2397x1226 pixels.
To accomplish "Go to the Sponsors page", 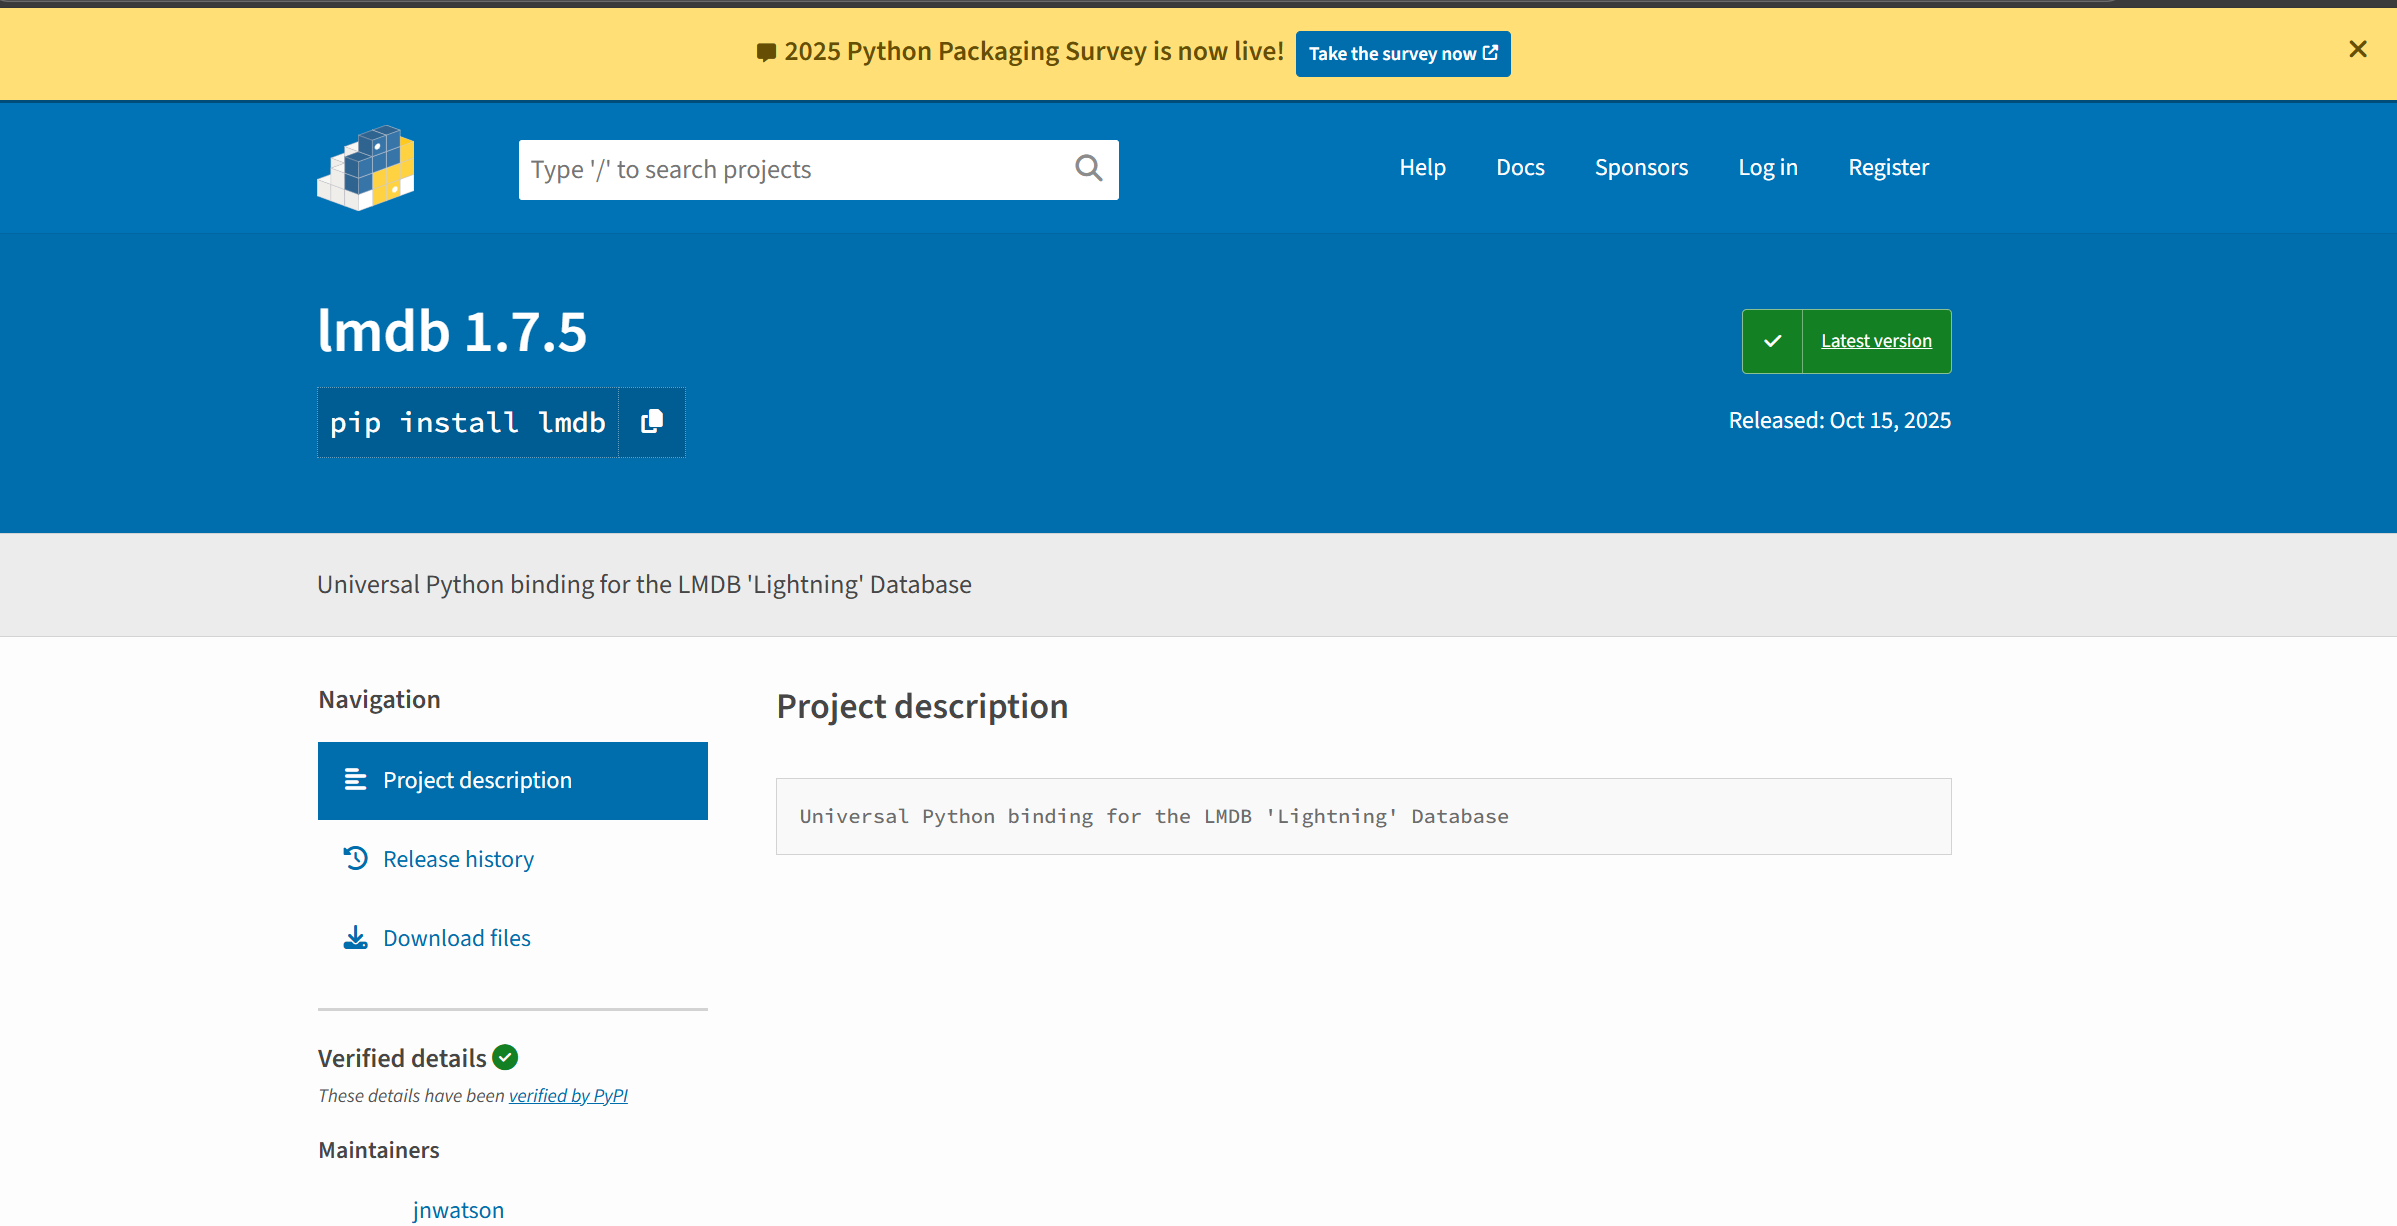I will tap(1641, 167).
